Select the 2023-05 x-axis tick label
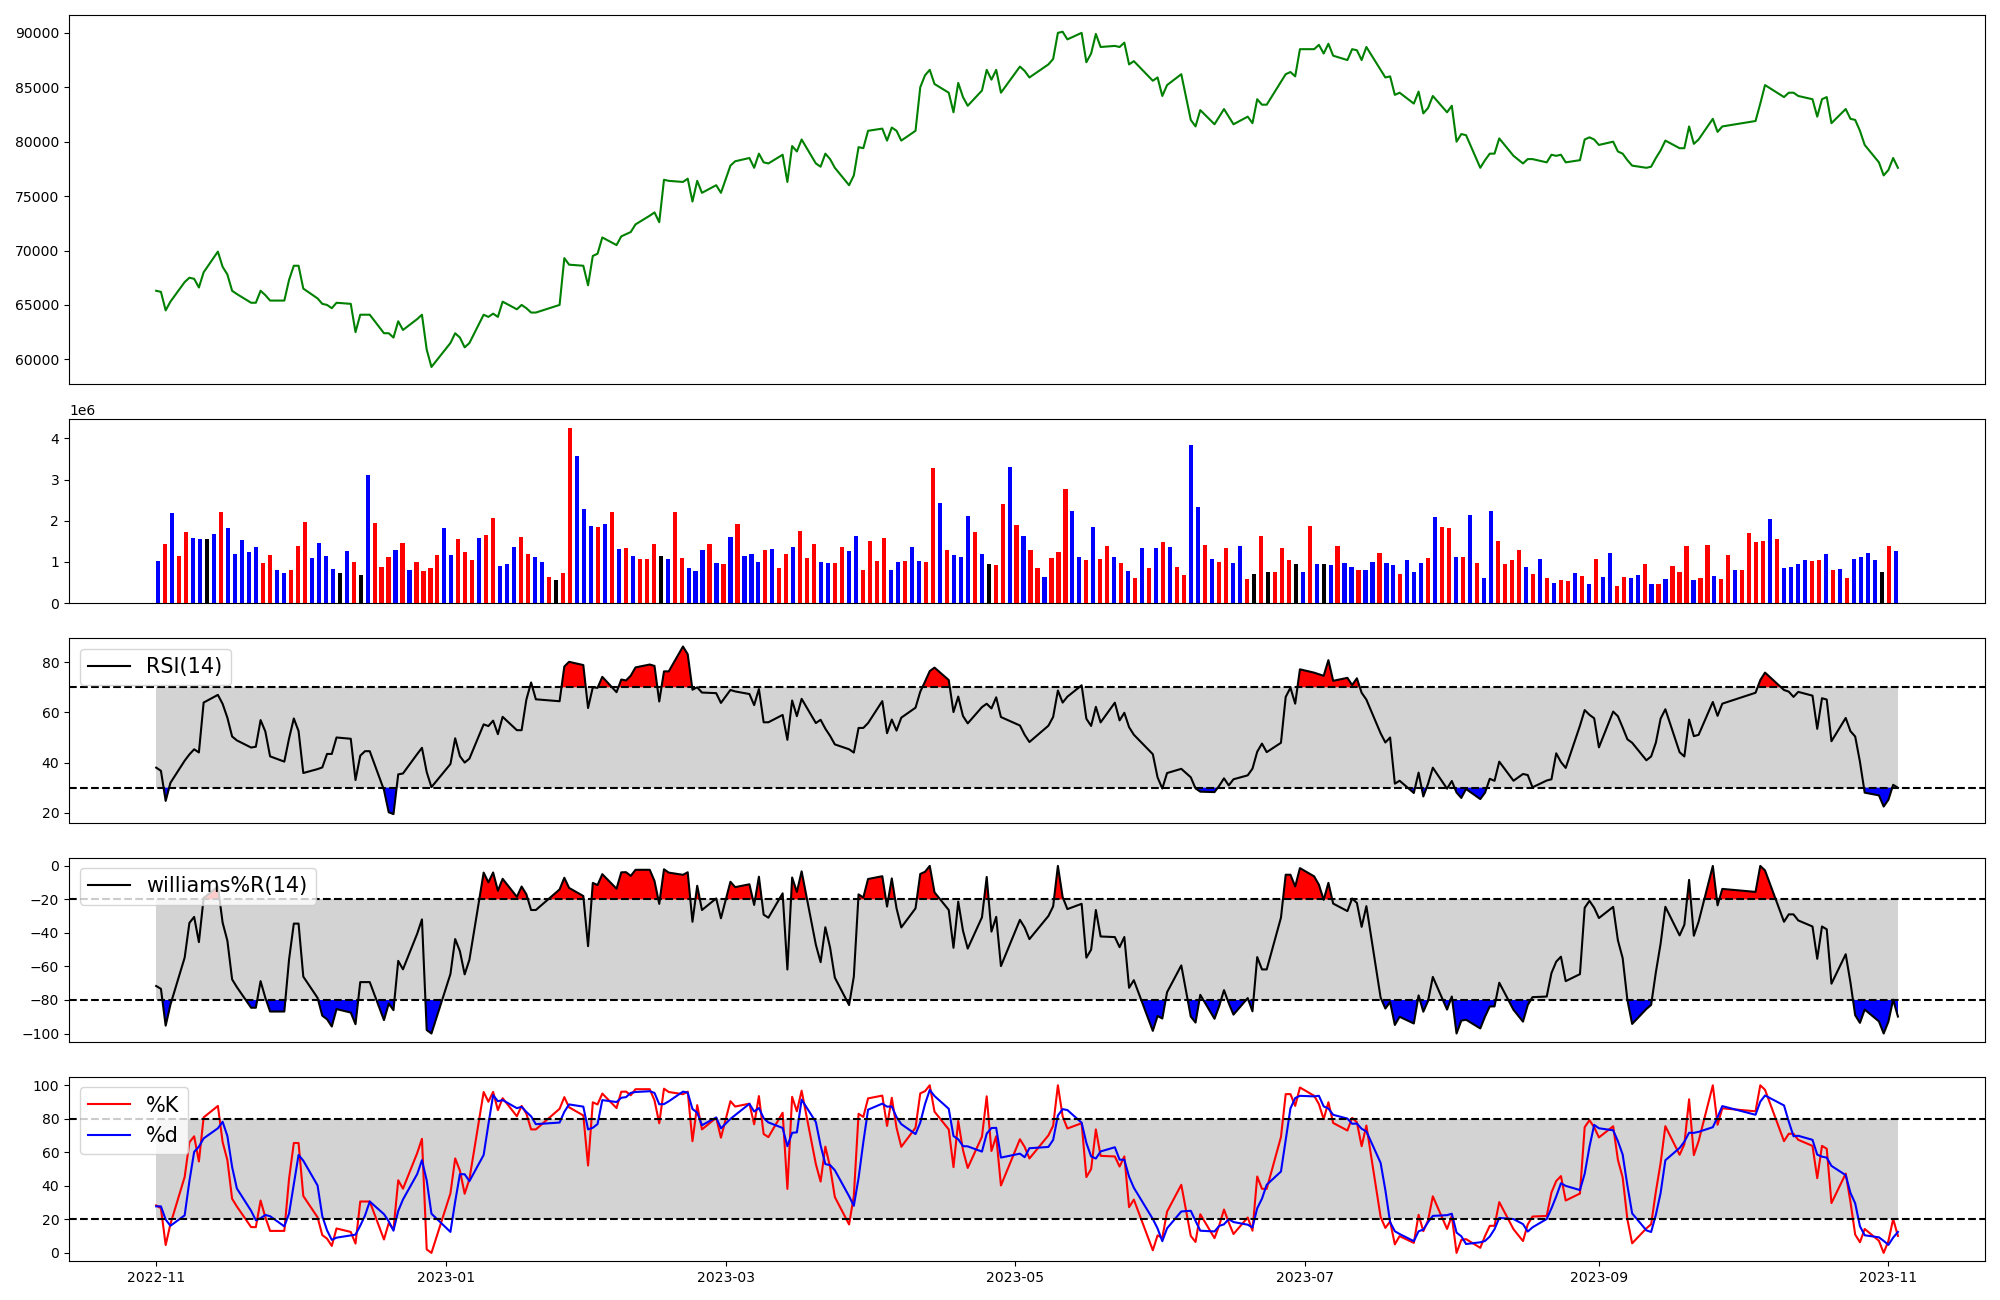Screen dimensions: 2000x1300 point(1015,1277)
